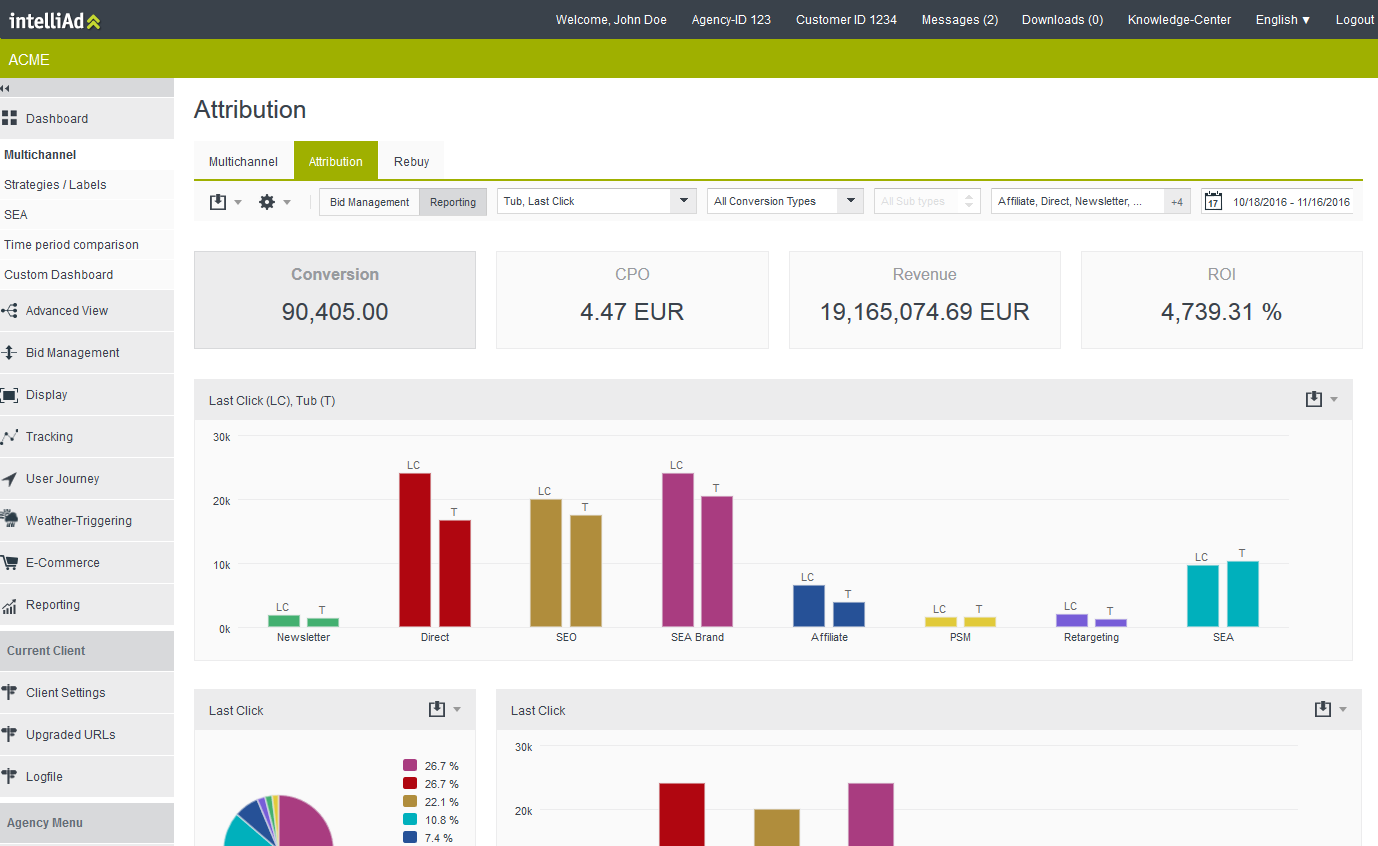Select the Conversion metric tile
The image size is (1378, 846).
click(334, 299)
